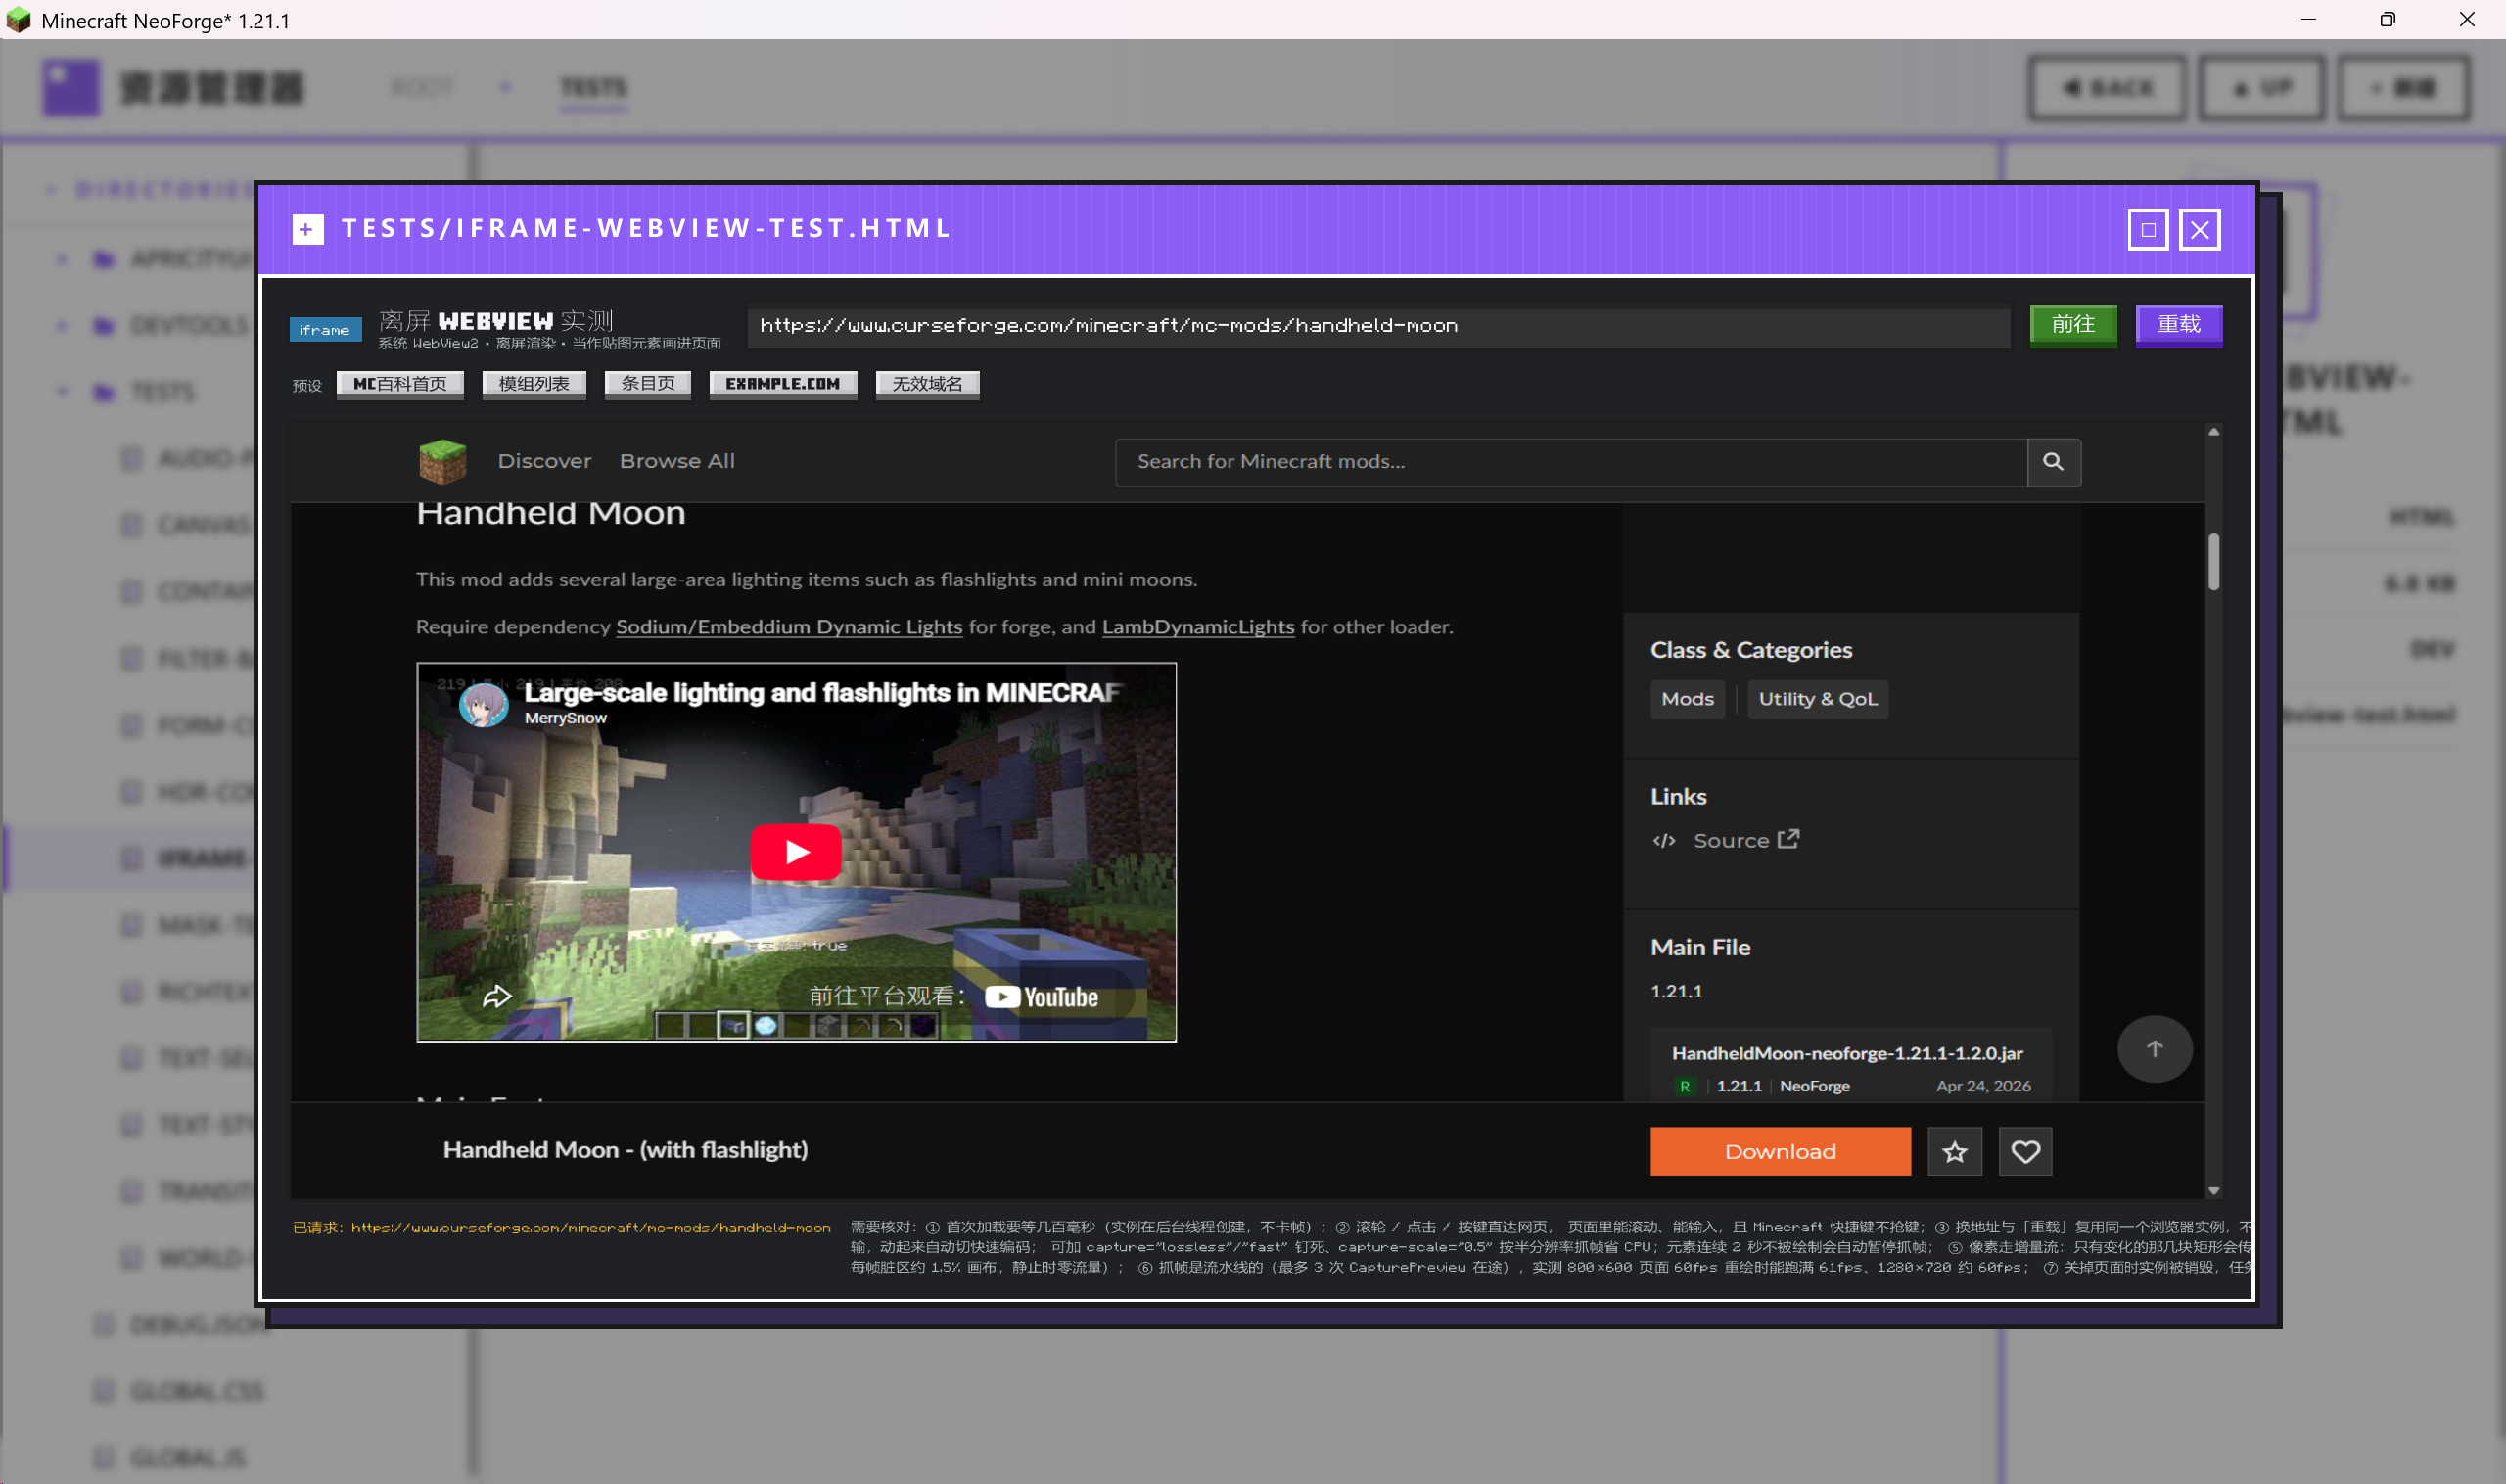Click the CurseForge grass block logo
2506x1484 pixels.
click(x=442, y=461)
